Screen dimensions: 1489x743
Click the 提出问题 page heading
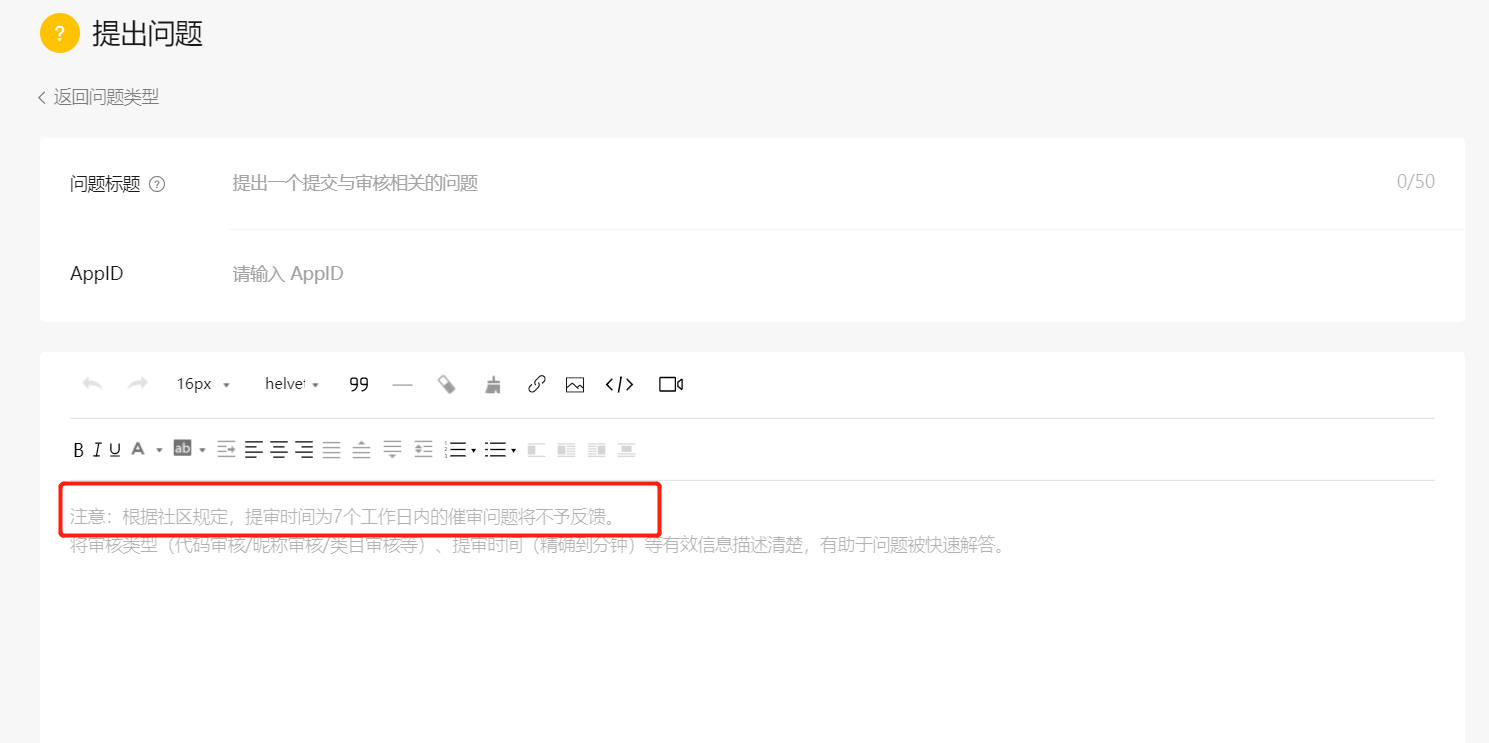[x=148, y=33]
